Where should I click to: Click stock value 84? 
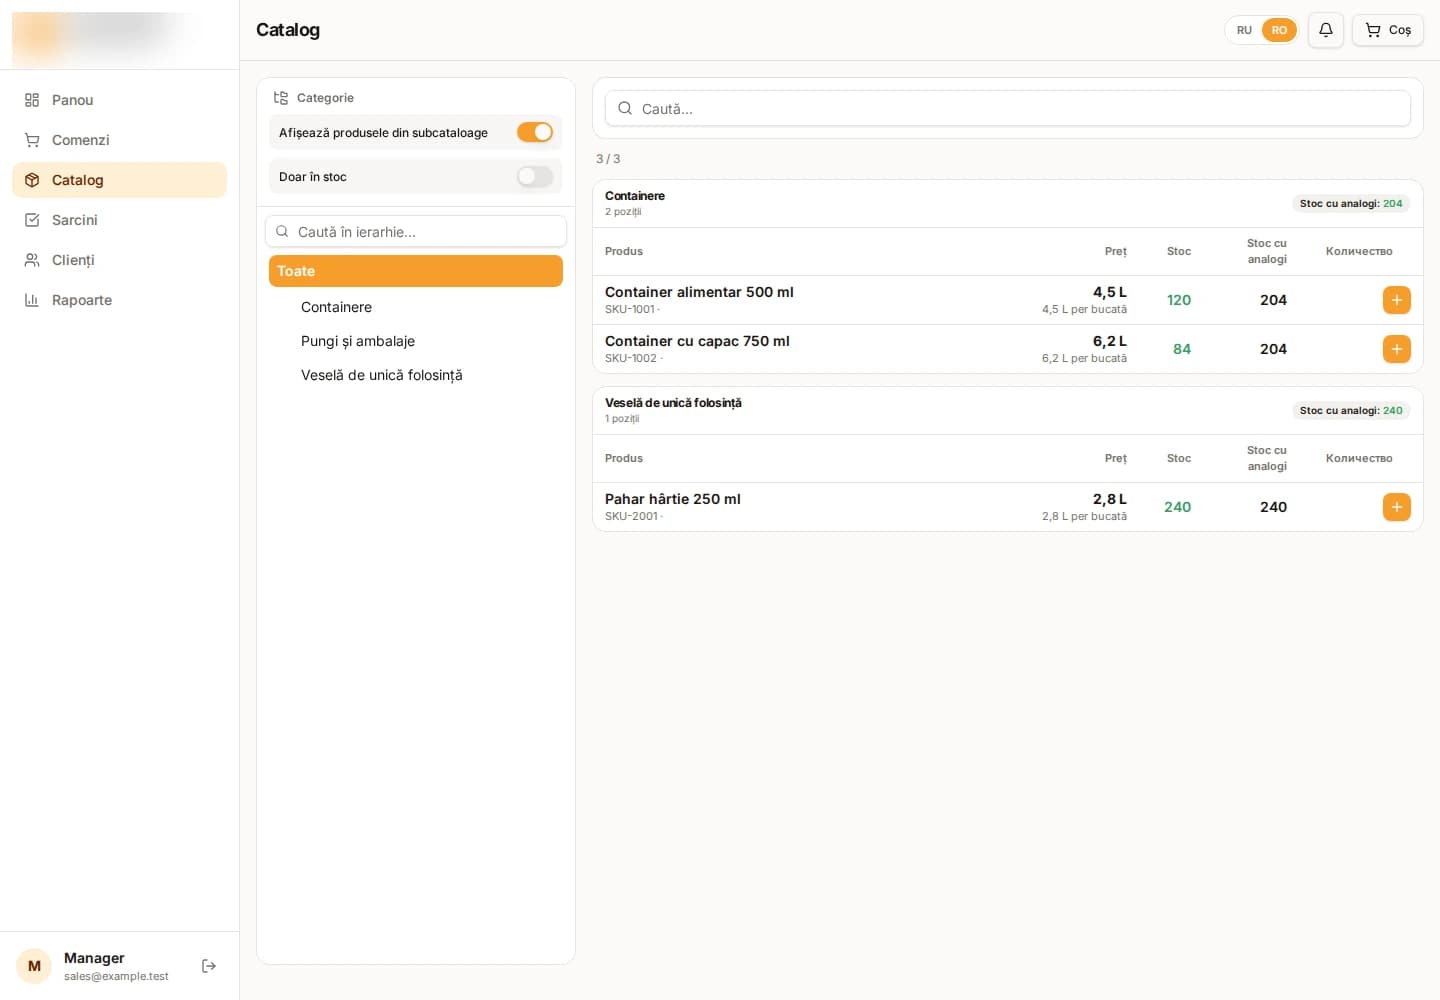point(1182,349)
